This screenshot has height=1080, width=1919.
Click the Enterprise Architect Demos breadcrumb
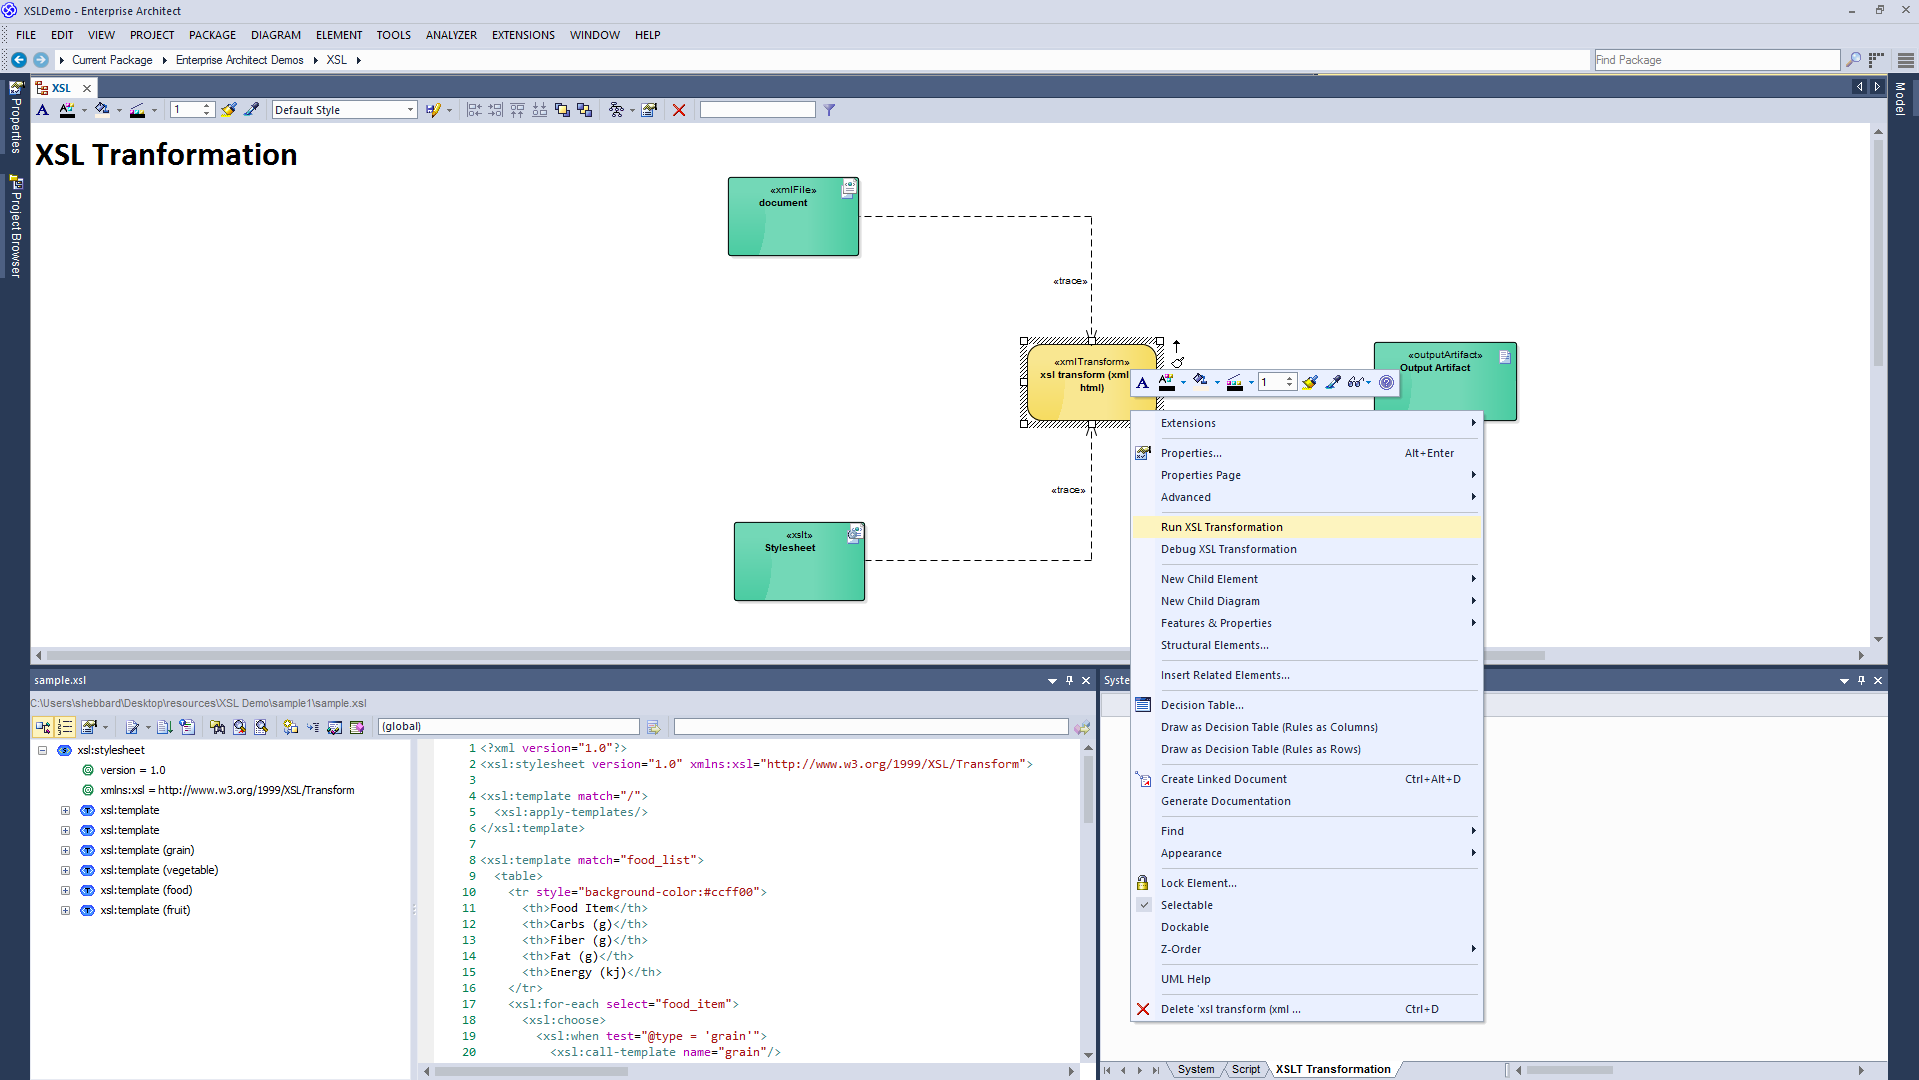240,60
